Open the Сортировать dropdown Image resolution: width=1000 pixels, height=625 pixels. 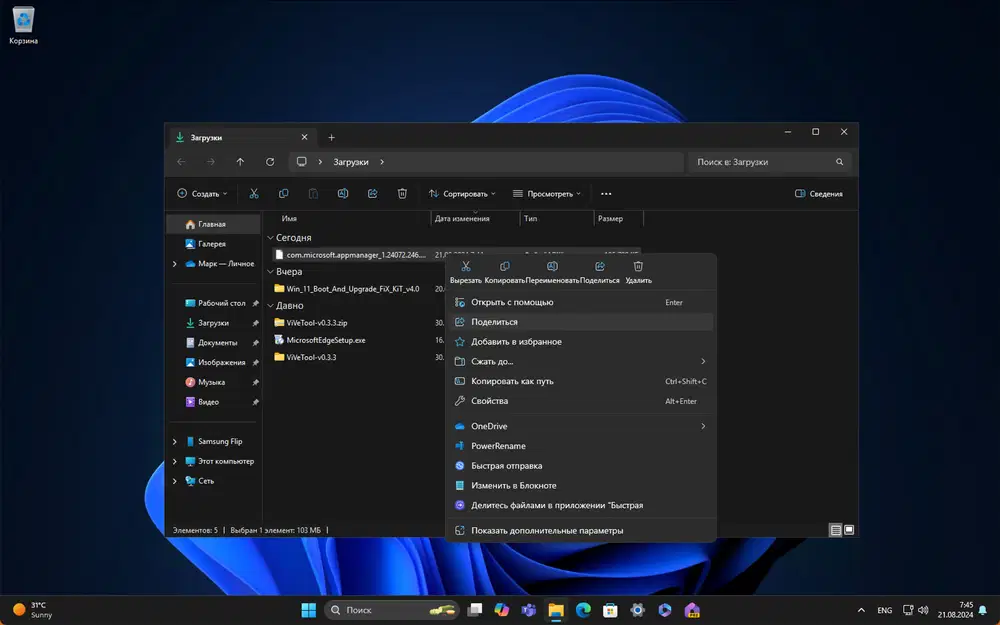462,194
